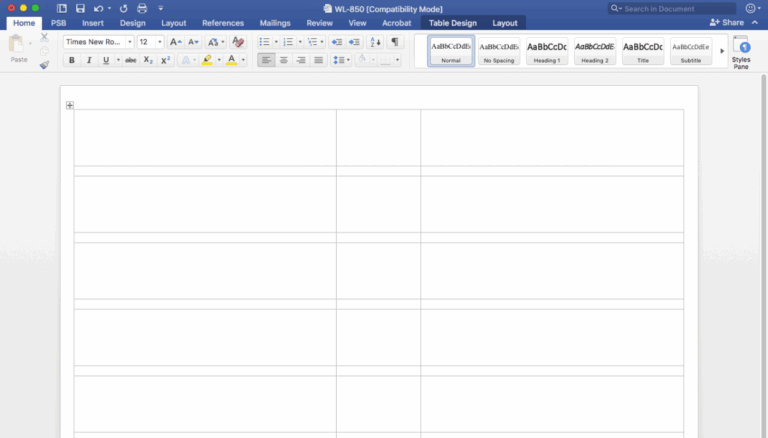Viewport: 768px width, 438px height.
Task: Open font color dropdown arrow
Action: [243, 60]
